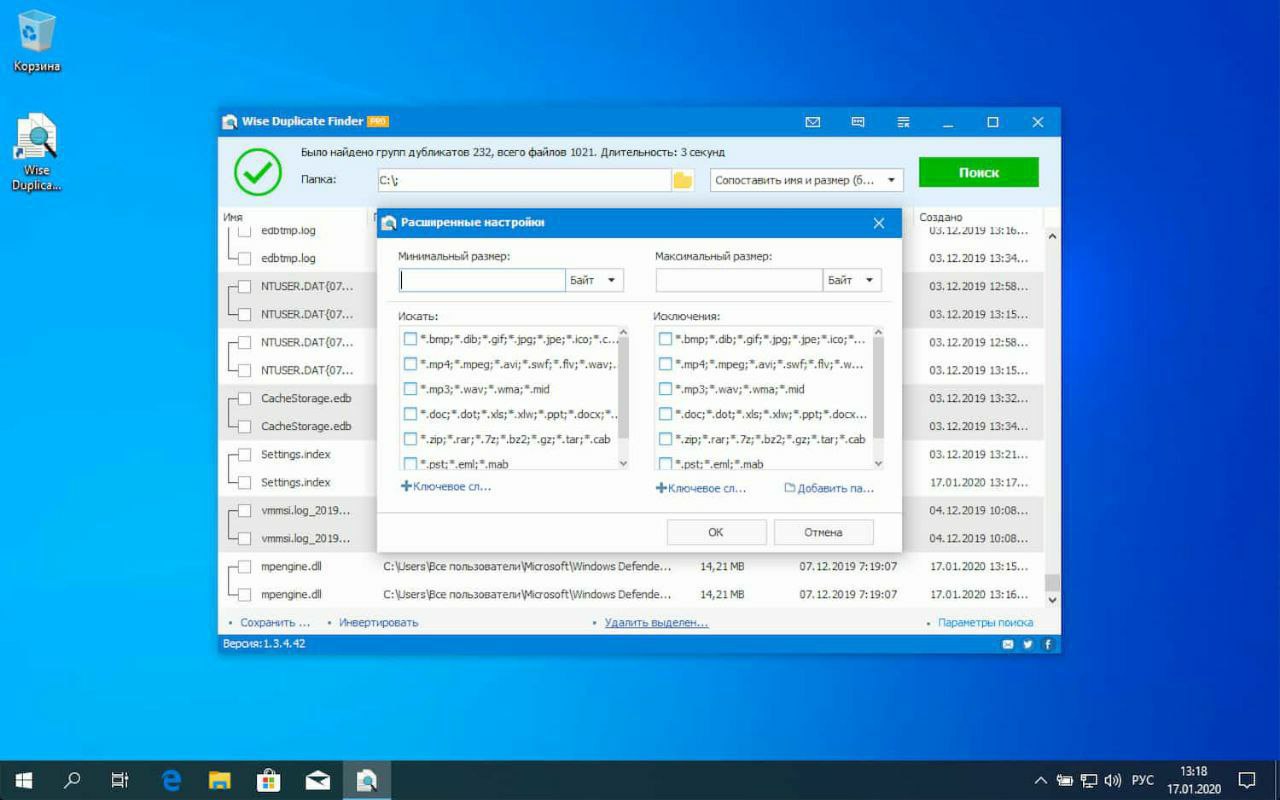Open the feedback chat icon in title bar
The height and width of the screenshot is (800, 1280).
point(858,122)
